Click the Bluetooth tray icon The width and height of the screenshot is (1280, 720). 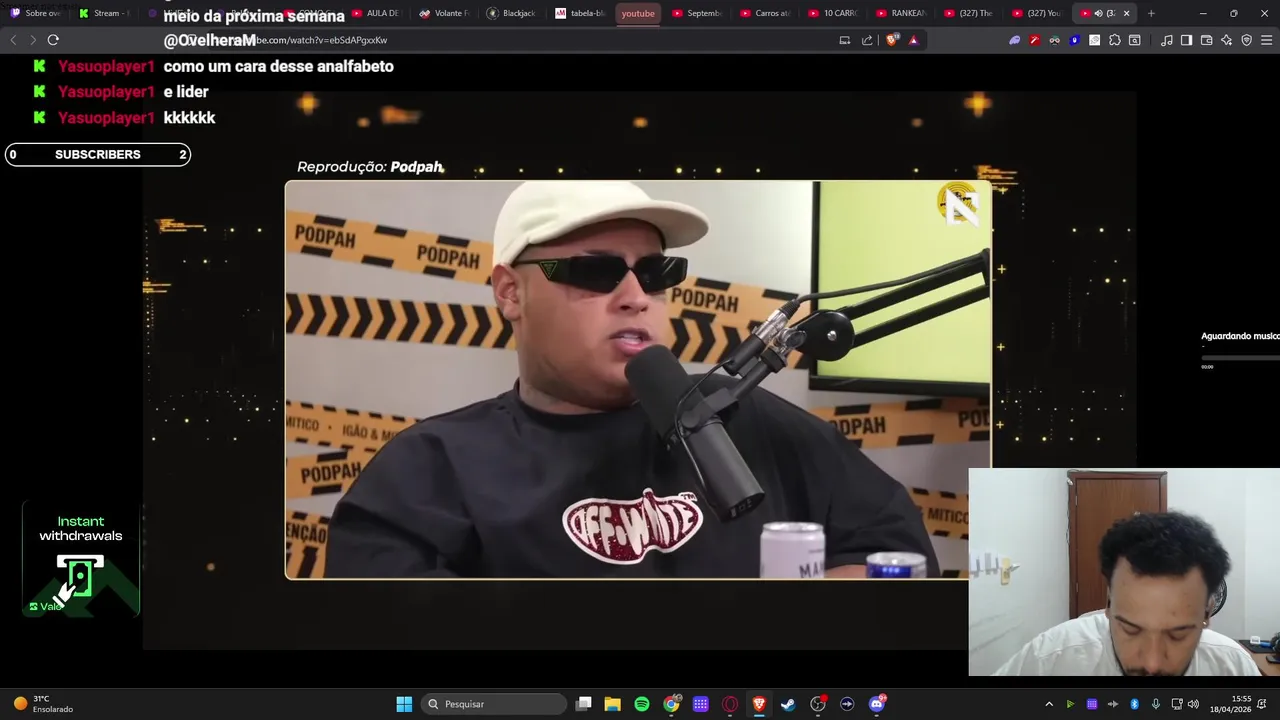pyautogui.click(x=1134, y=704)
